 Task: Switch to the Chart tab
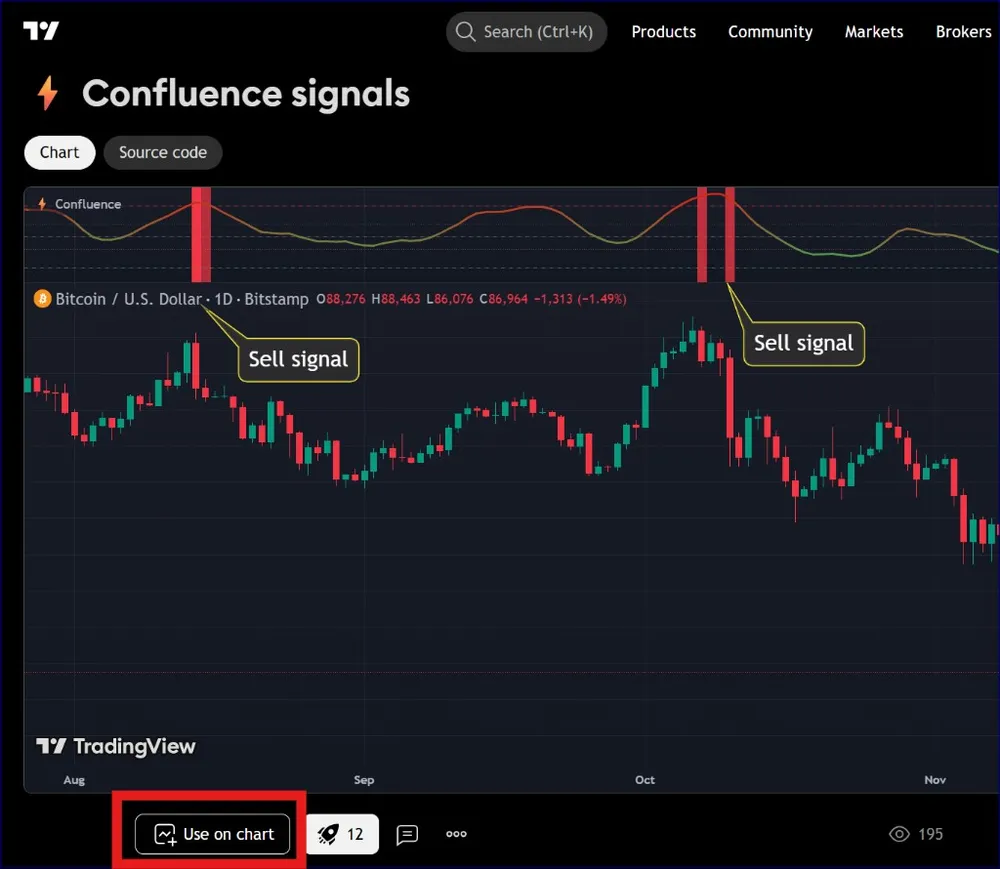(59, 152)
